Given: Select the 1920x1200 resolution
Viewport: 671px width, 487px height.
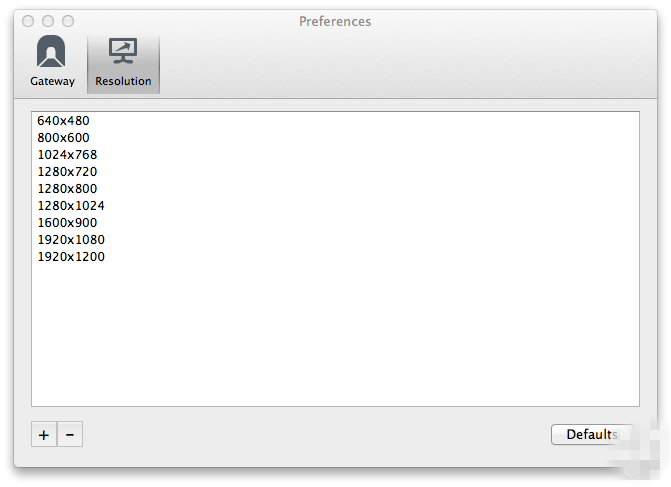Looking at the screenshot, I should 71,257.
